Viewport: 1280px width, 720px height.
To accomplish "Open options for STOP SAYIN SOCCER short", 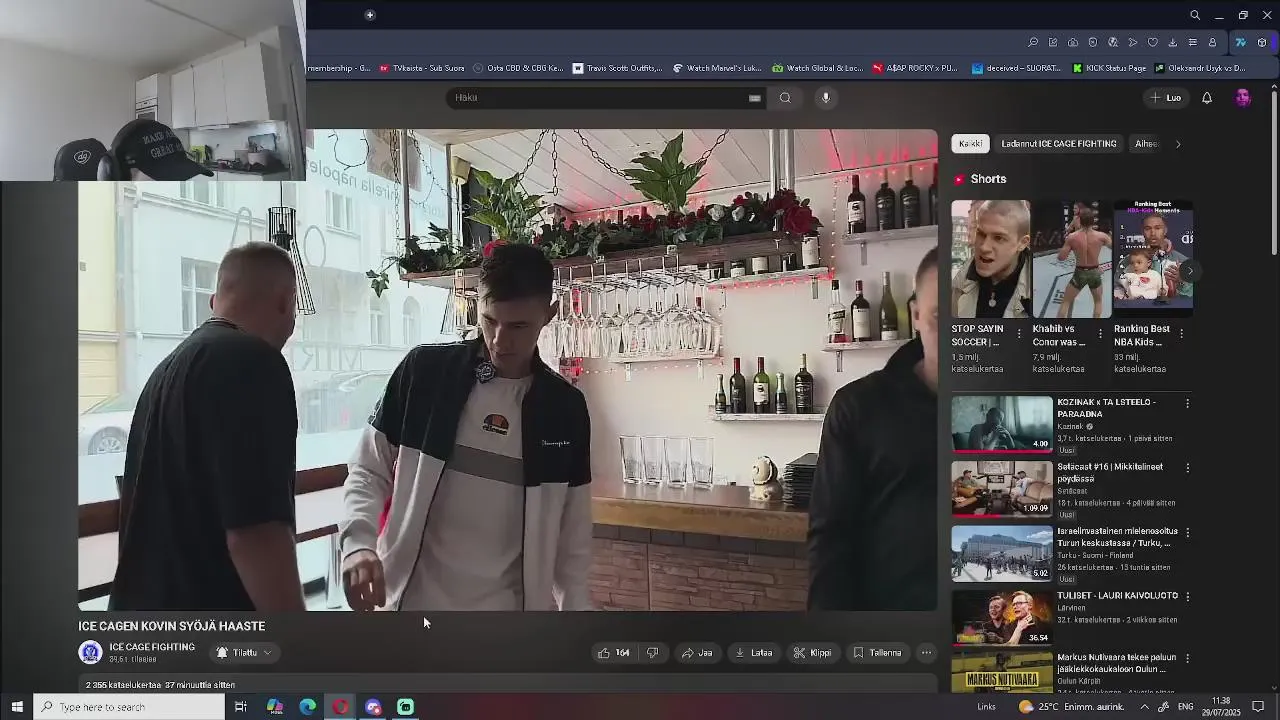I will [x=1019, y=333].
